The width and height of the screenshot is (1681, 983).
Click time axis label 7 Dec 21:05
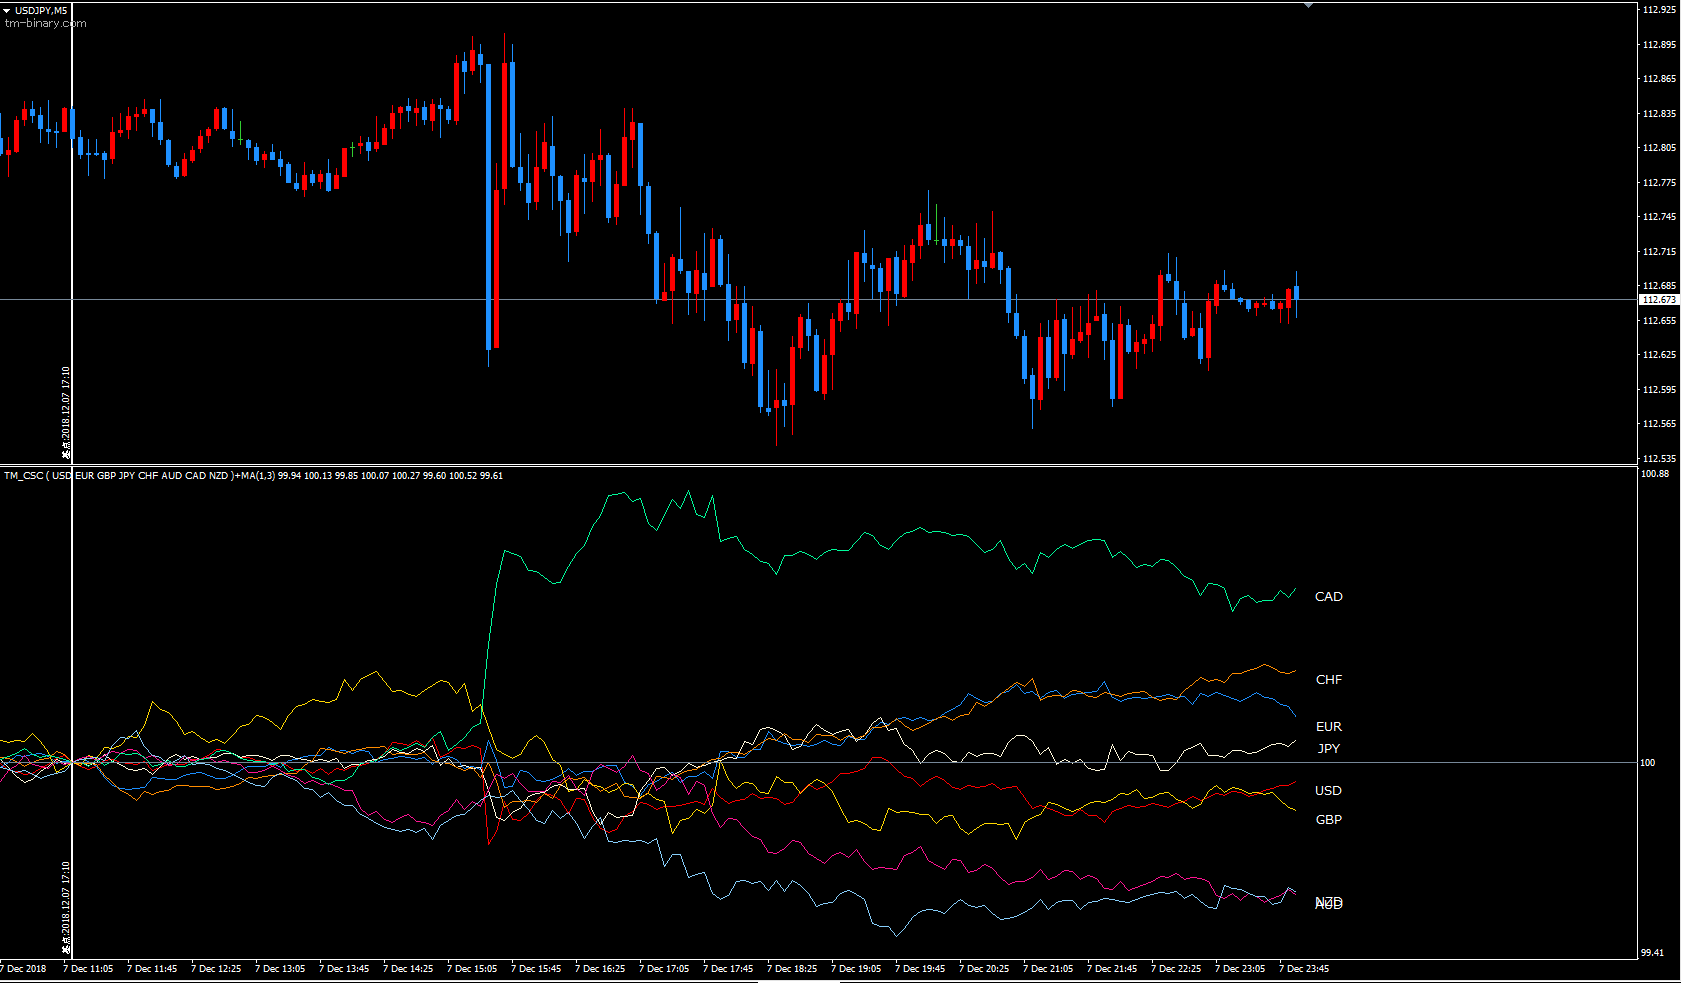click(x=1048, y=969)
